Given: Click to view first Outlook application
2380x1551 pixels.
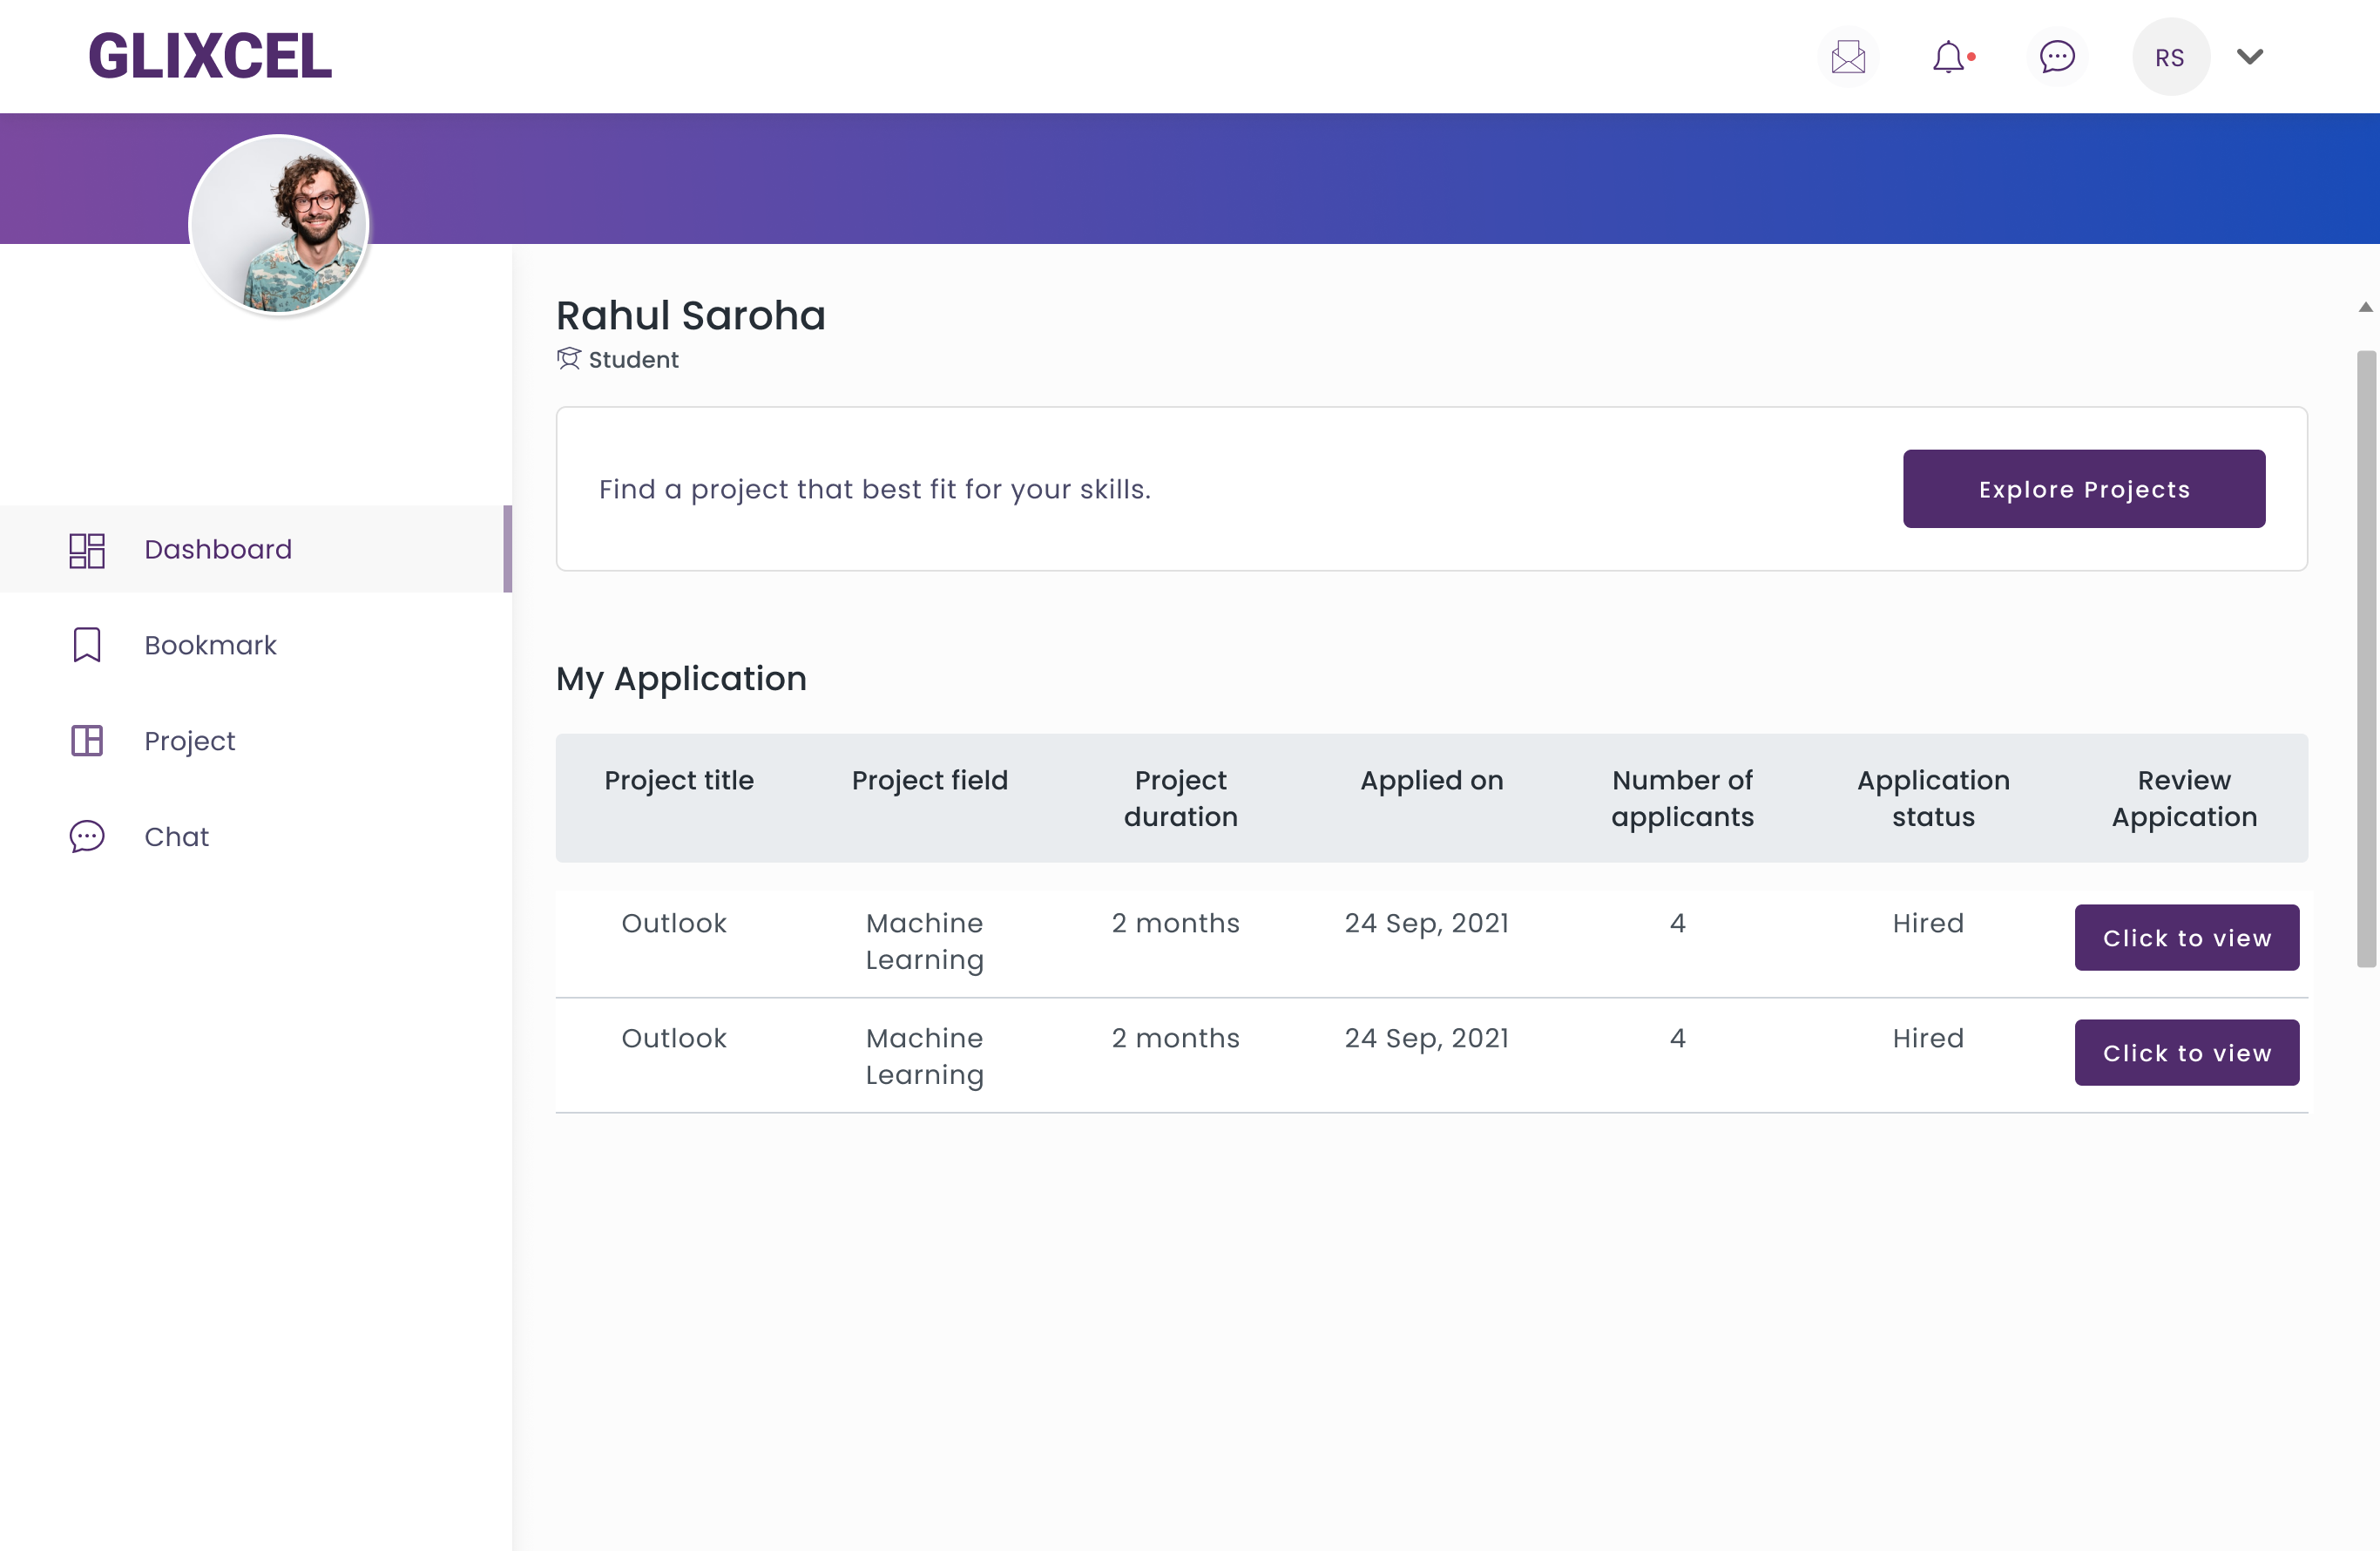Looking at the screenshot, I should [x=2186, y=937].
